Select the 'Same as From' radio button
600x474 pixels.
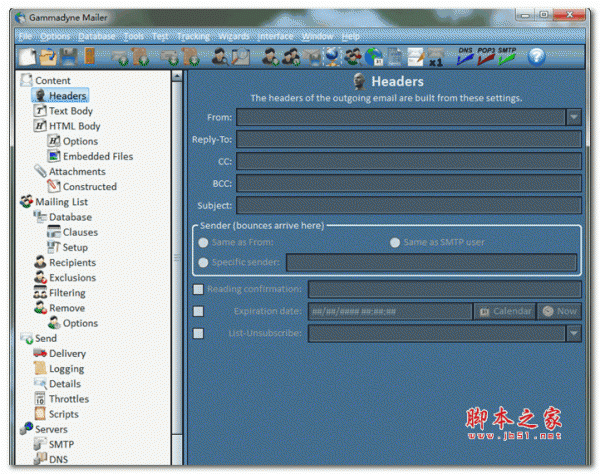(205, 242)
